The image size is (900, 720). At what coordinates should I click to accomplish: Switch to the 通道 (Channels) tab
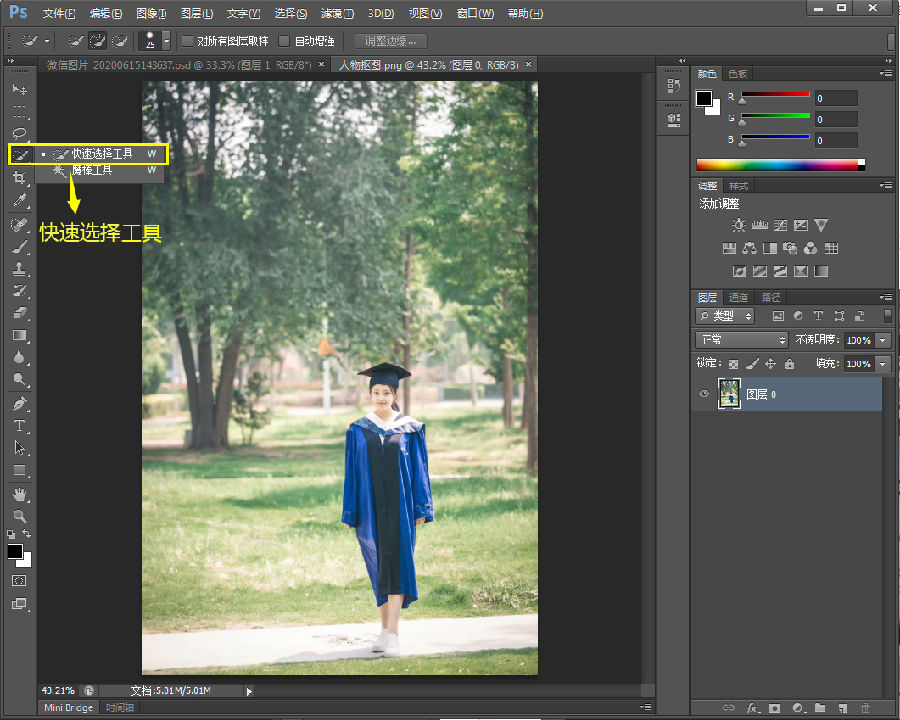click(738, 297)
